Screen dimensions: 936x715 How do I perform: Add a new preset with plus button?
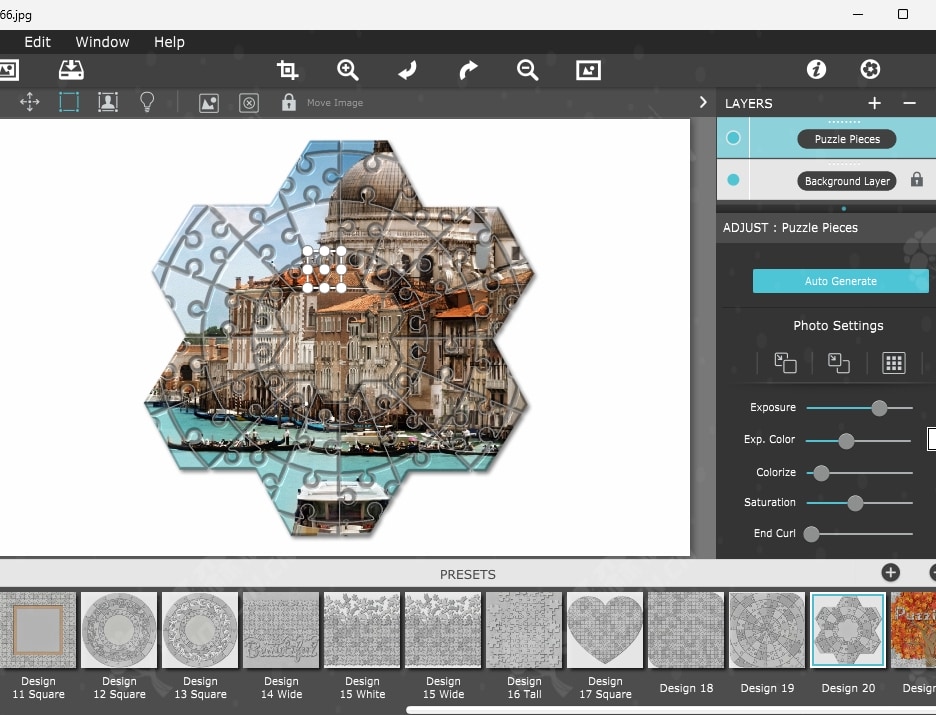pos(890,573)
